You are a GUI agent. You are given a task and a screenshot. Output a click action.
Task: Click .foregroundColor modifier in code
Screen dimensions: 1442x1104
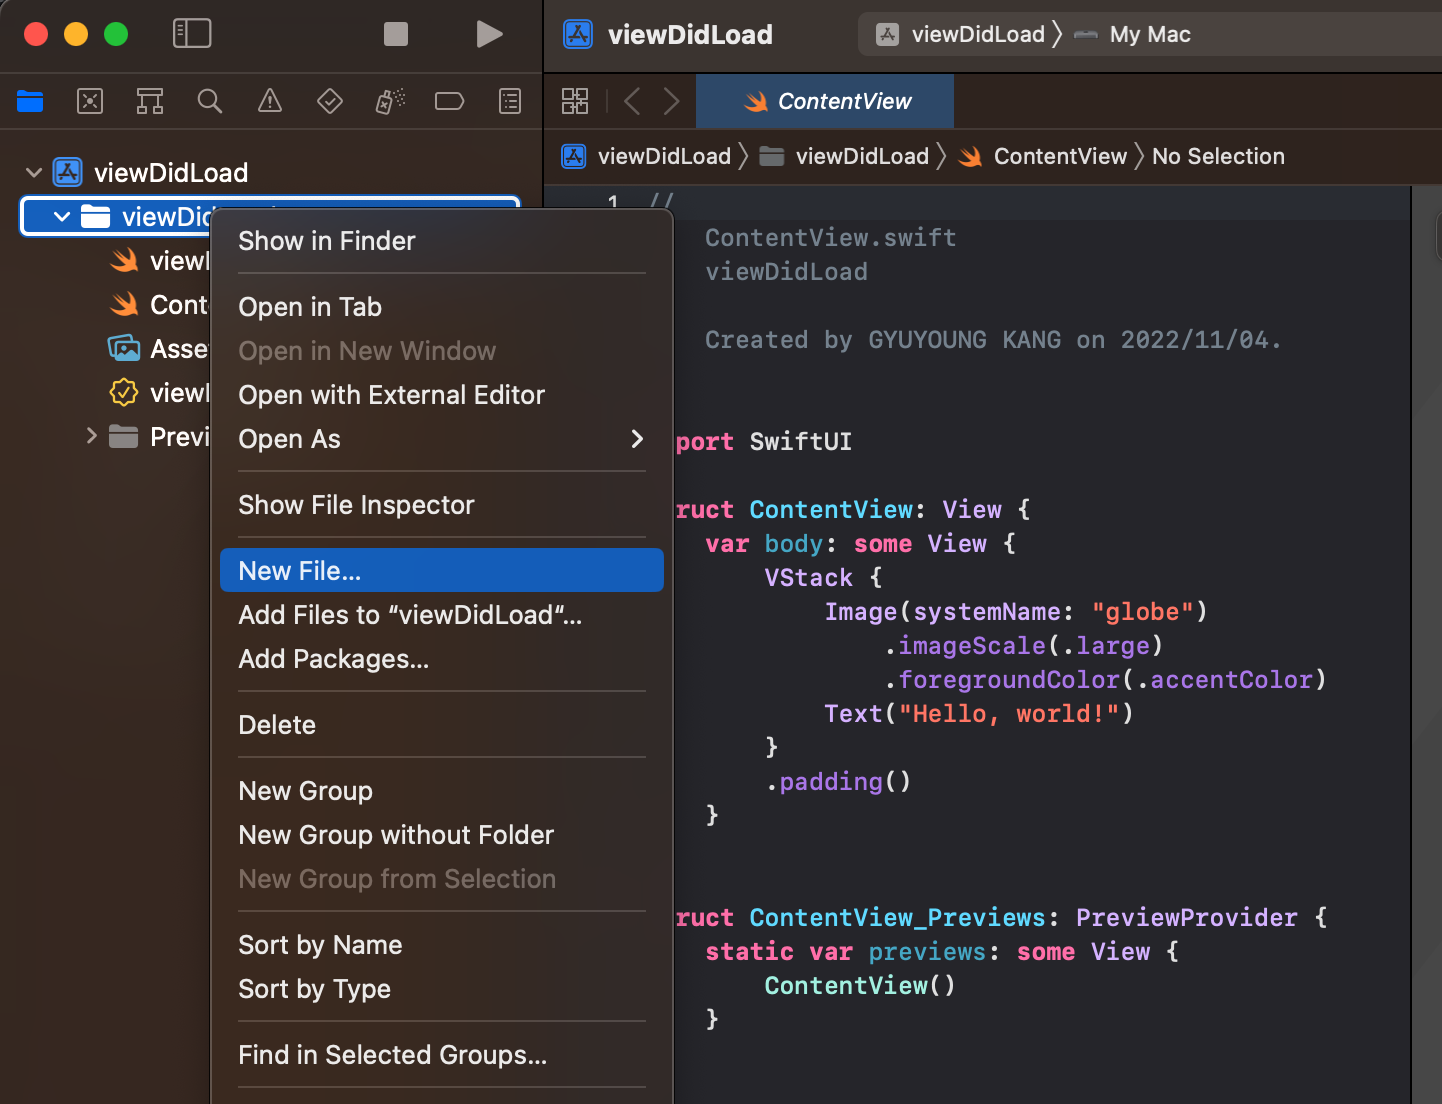coord(1002,679)
